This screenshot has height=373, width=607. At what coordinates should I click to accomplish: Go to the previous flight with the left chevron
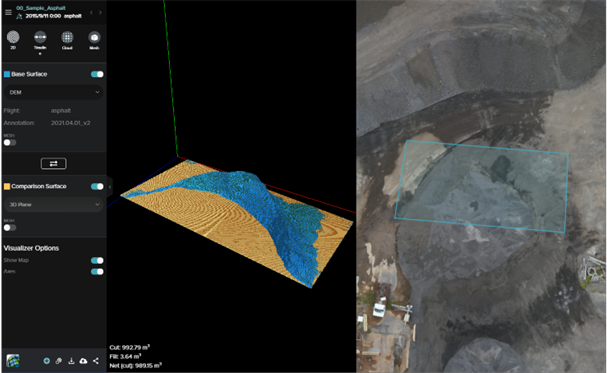91,12
